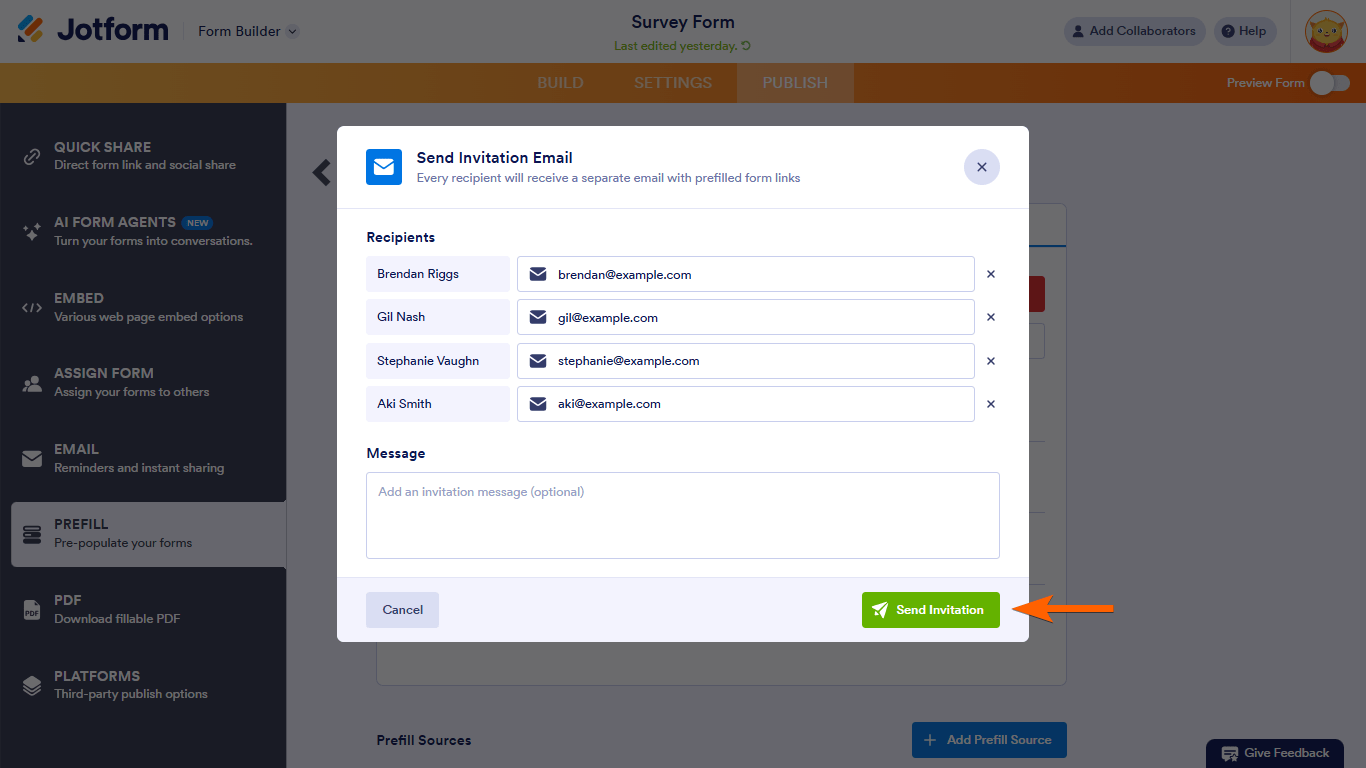Click the invitation Message text area

[682, 515]
